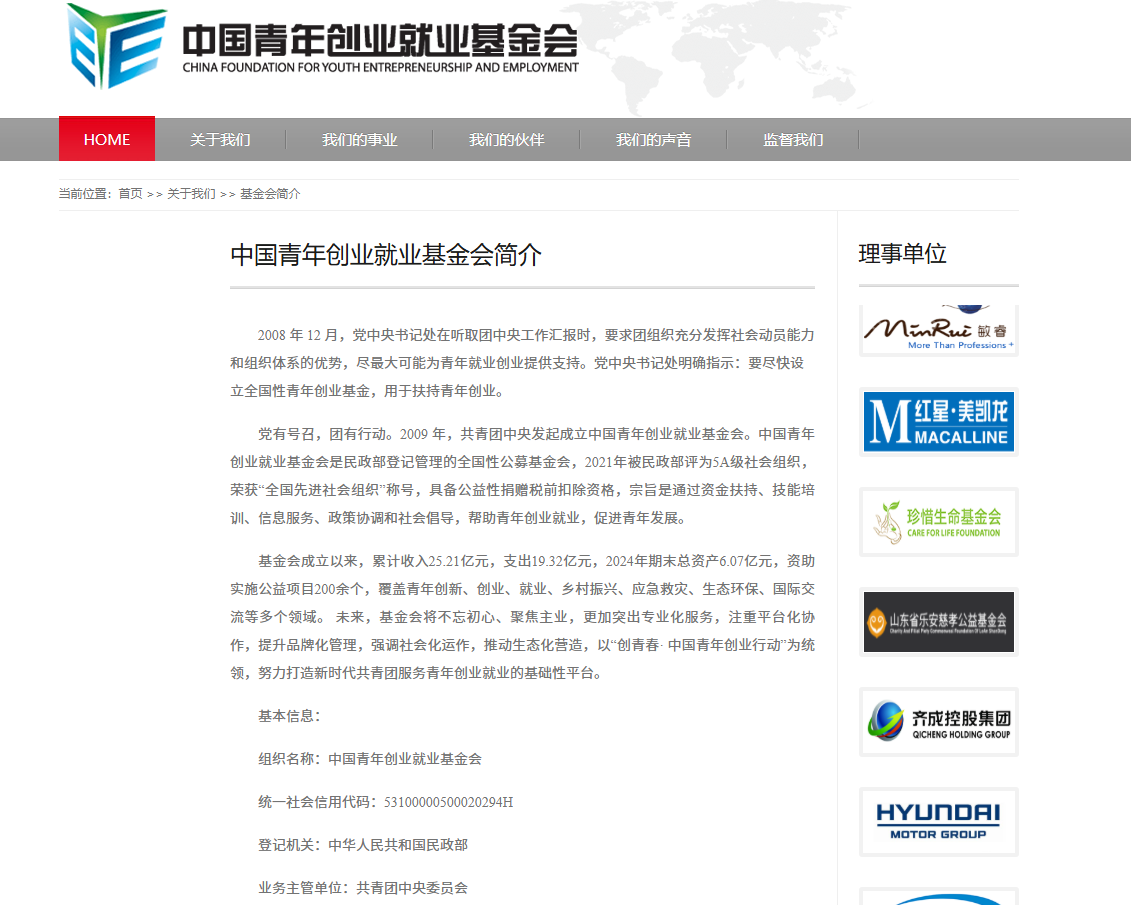Open the 我们的事业 navigation menu
Screen dimensions: 1131x905
[x=359, y=139]
